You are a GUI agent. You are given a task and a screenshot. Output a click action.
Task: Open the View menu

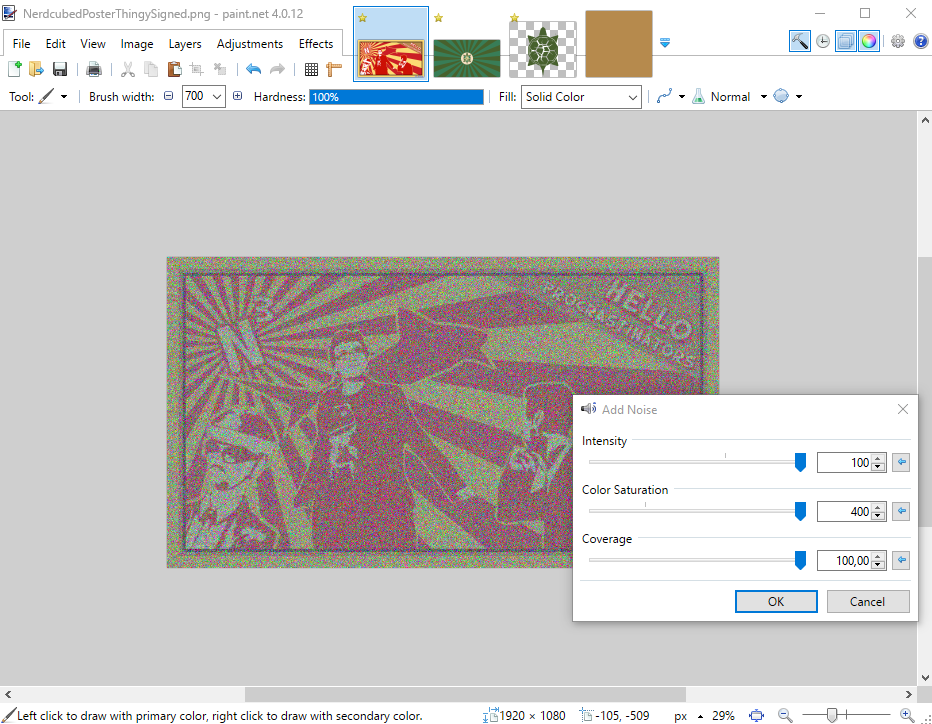[x=93, y=44]
